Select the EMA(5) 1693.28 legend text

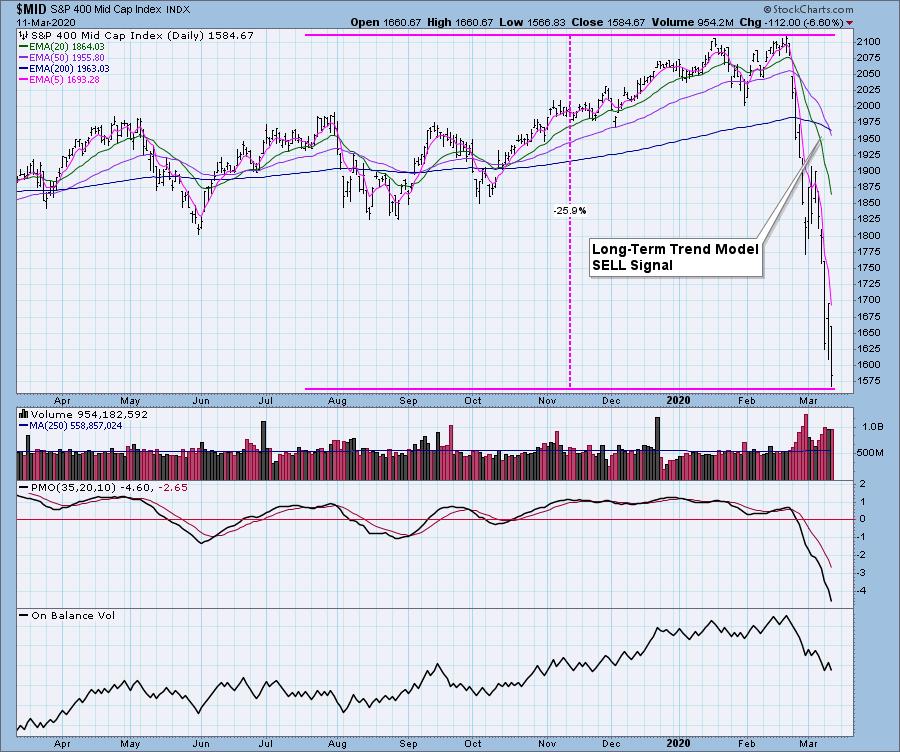coord(65,80)
